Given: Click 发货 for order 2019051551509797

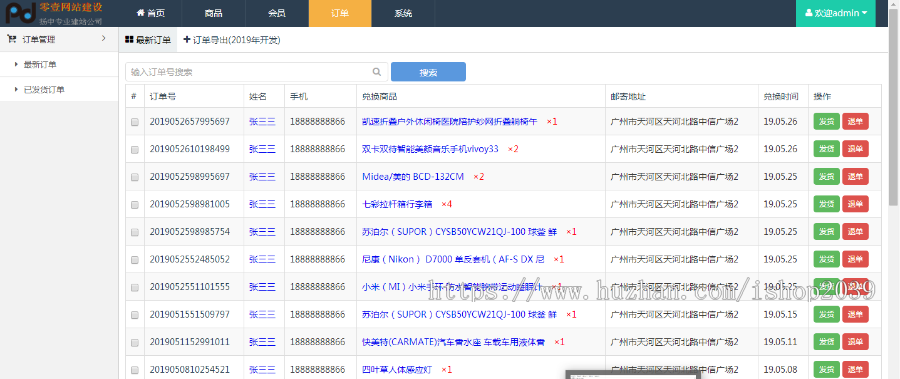Looking at the screenshot, I should pyautogui.click(x=827, y=314).
